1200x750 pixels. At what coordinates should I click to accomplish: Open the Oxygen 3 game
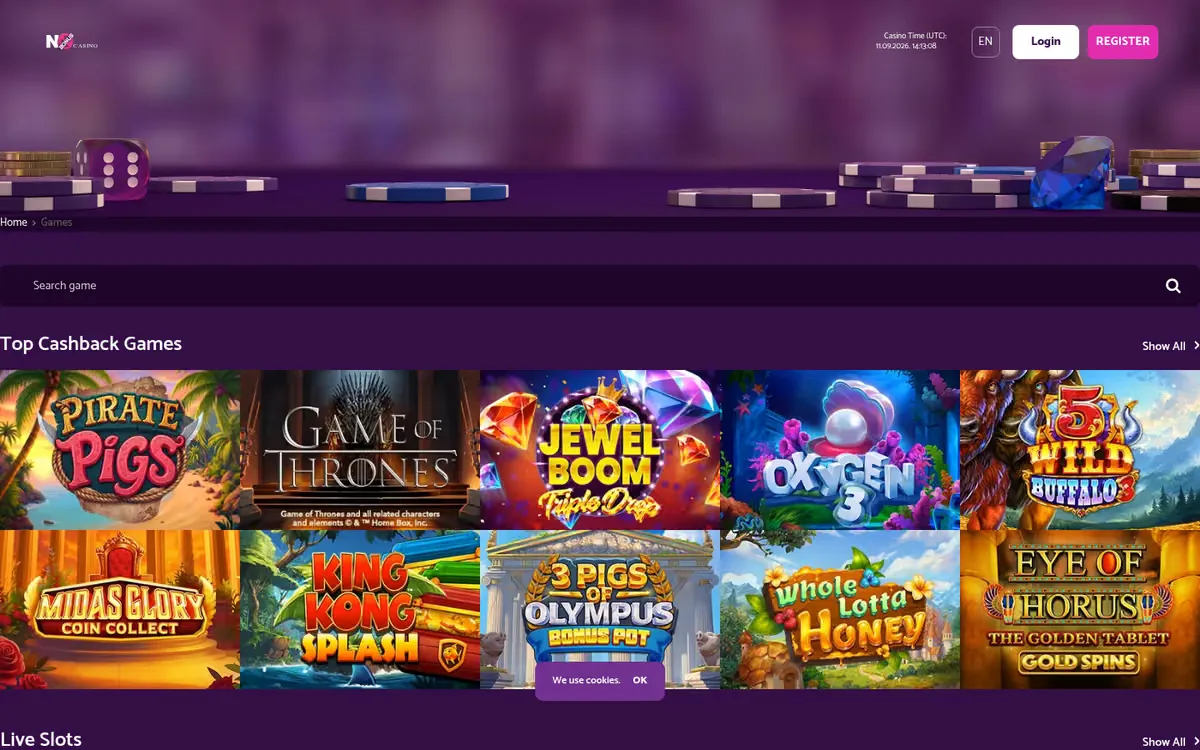pyautogui.click(x=840, y=450)
